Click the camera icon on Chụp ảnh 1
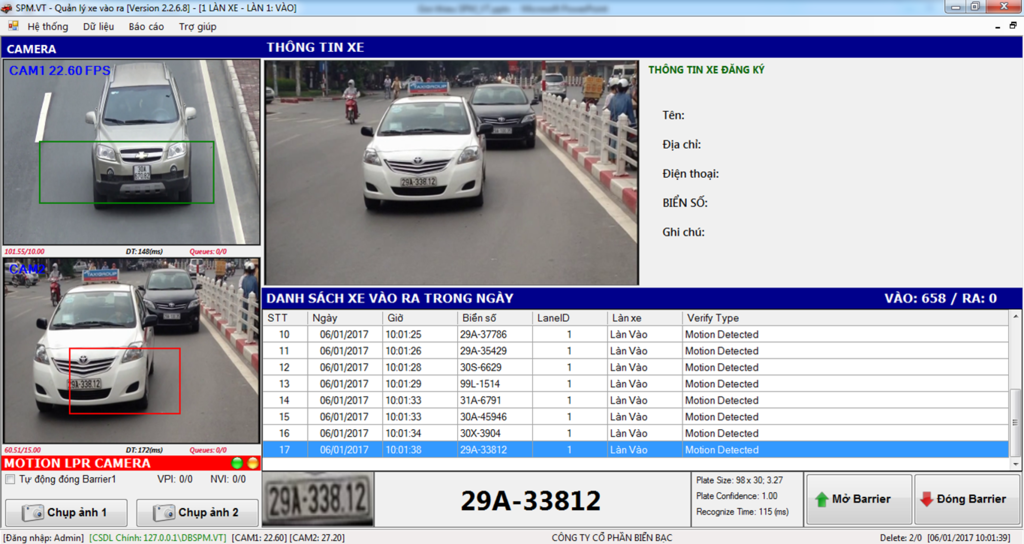 coord(33,513)
